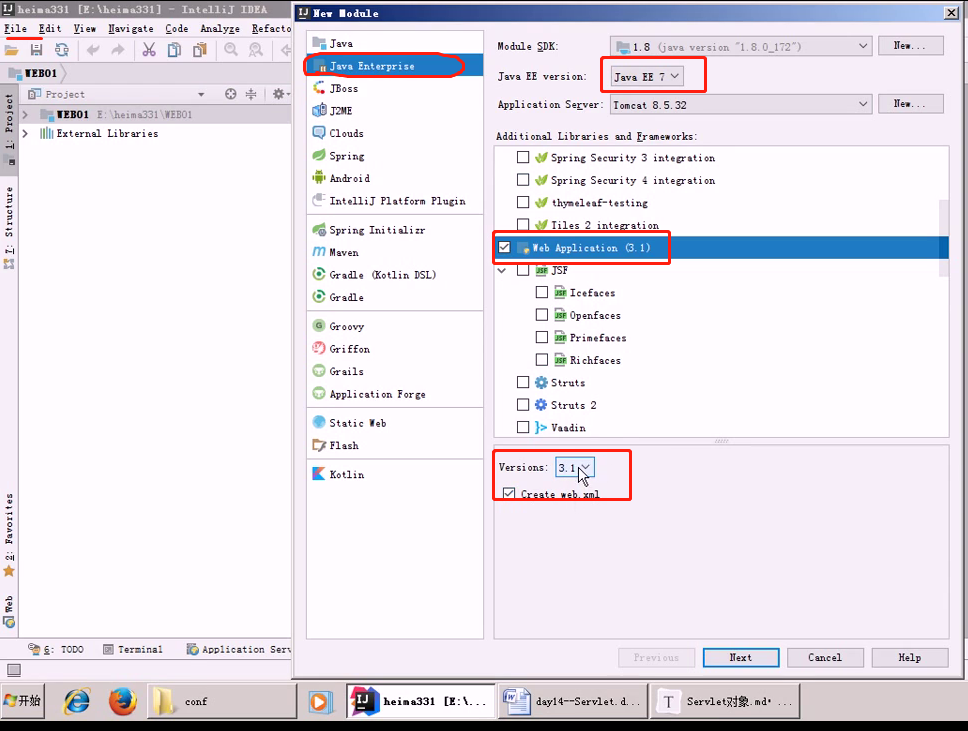This screenshot has height=731, width=968.
Task: Click New button beside Module SDK
Action: tap(909, 46)
